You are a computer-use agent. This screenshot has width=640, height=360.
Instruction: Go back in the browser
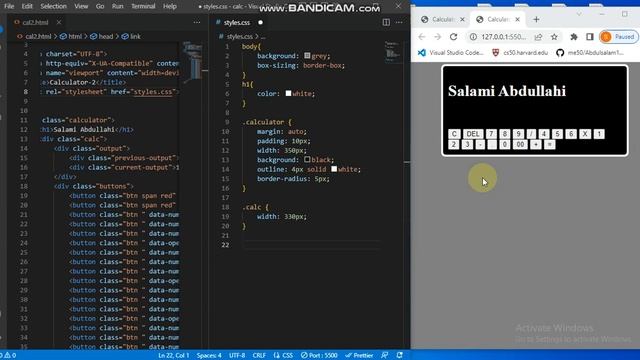click(422, 37)
